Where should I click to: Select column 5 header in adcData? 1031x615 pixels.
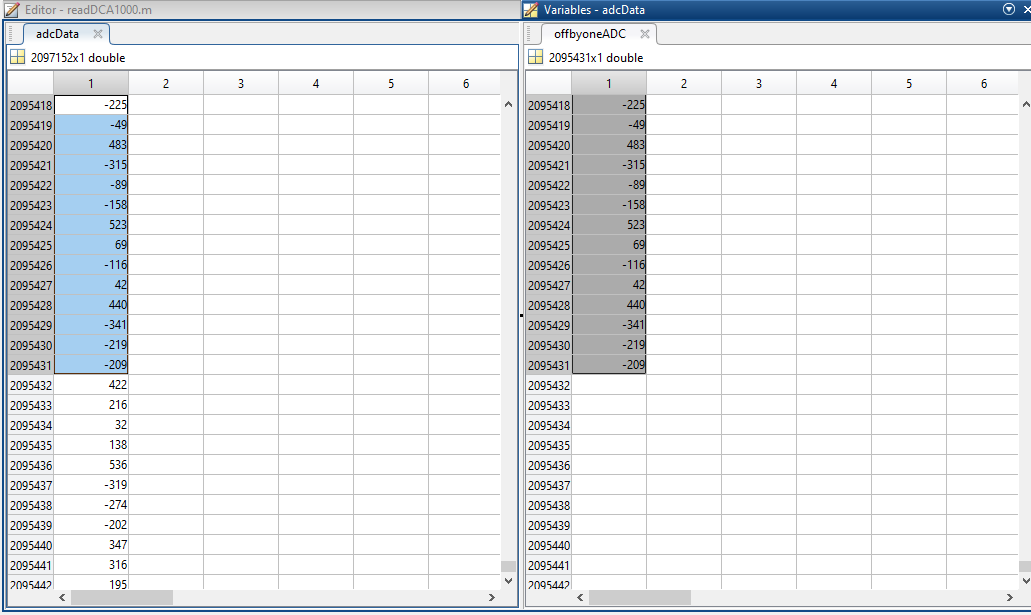391,84
